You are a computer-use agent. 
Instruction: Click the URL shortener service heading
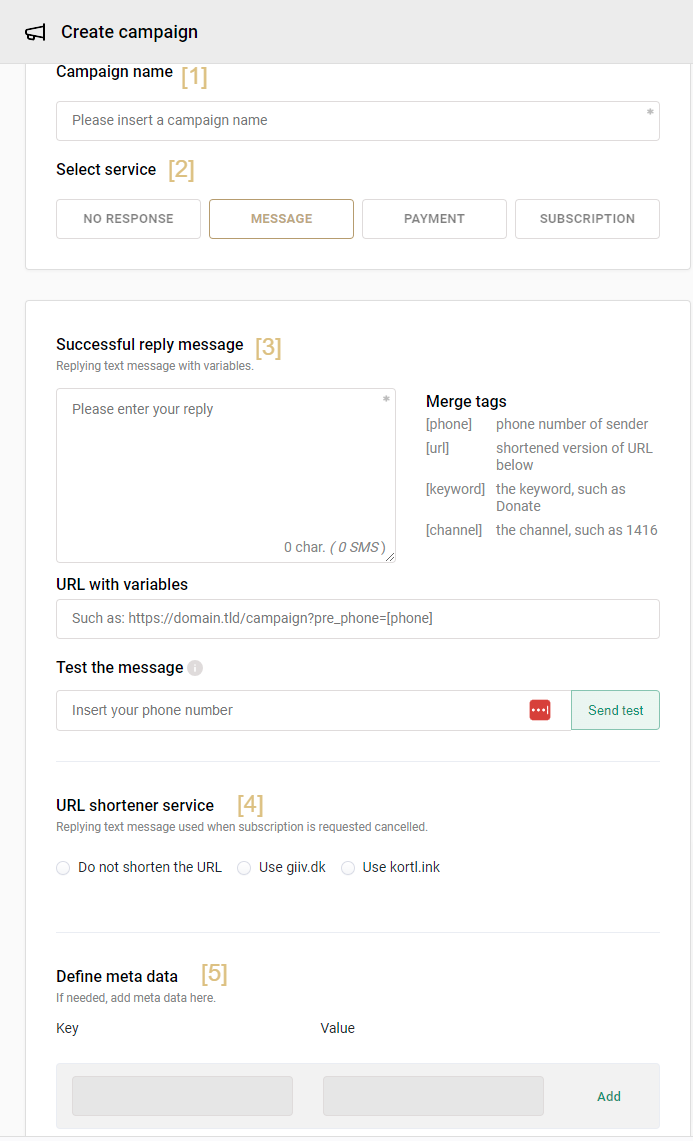click(135, 806)
